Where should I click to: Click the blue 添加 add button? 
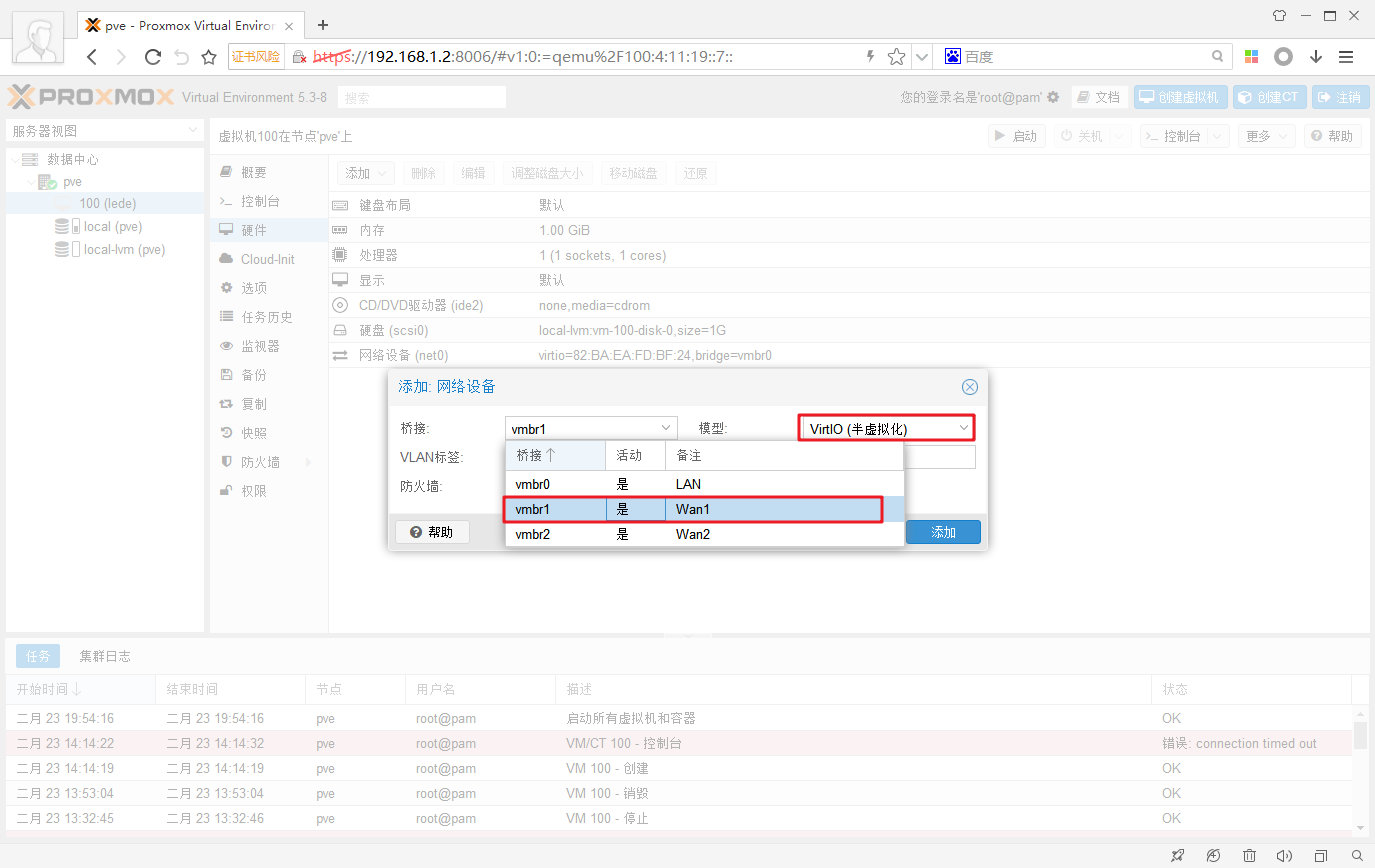(x=943, y=532)
